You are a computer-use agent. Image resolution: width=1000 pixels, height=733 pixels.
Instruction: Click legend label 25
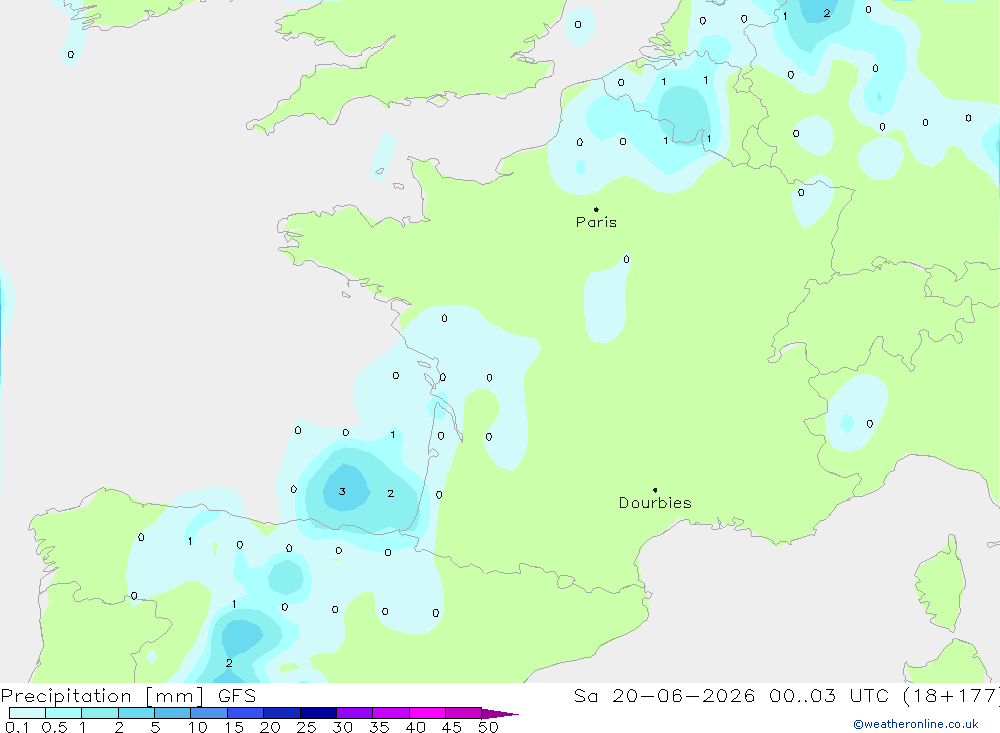[306, 727]
